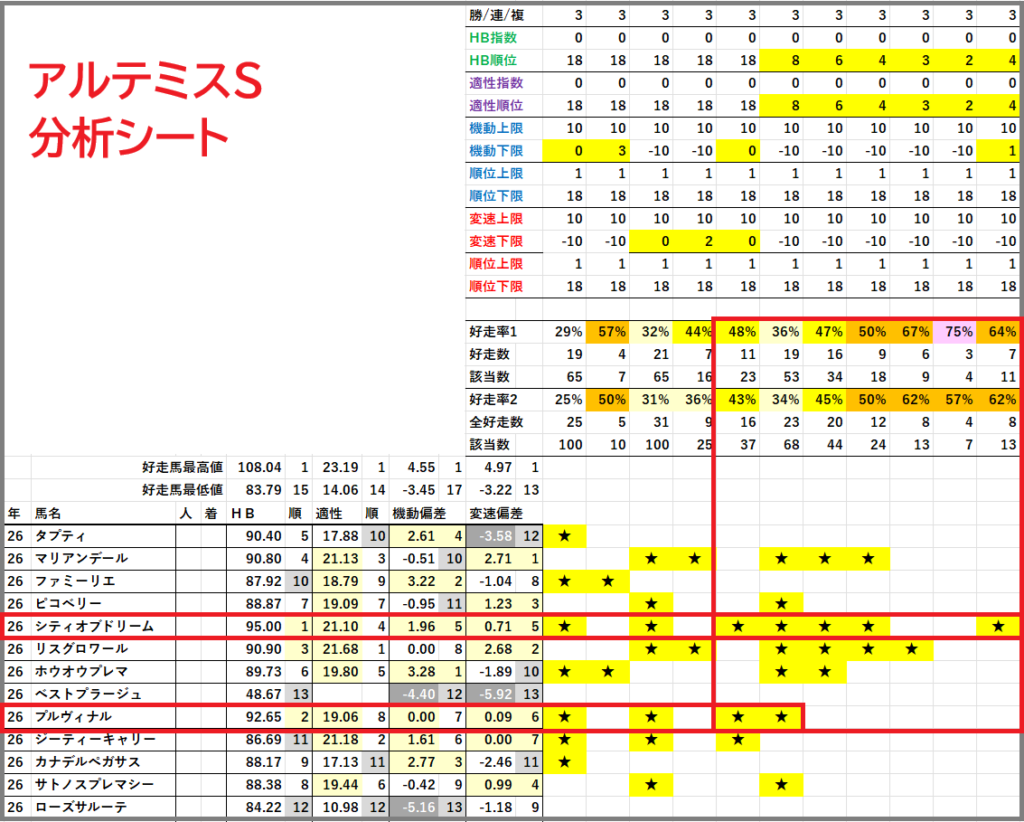Image resolution: width=1024 pixels, height=822 pixels.
Task: Click the green HB指数 row label
Action: 493,38
